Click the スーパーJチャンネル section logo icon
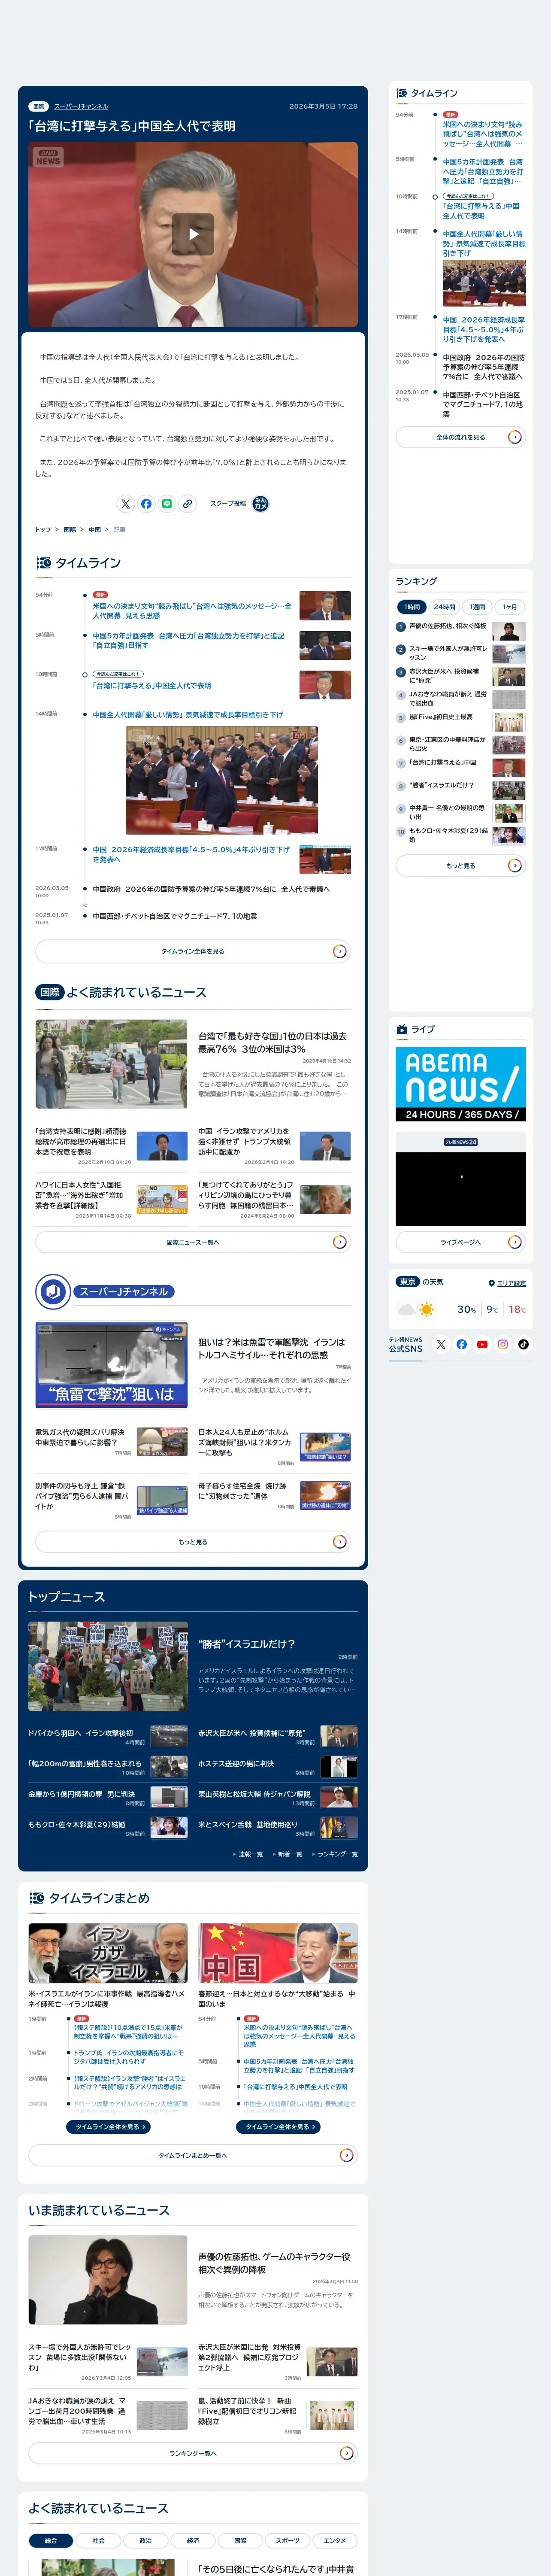Viewport: 551px width, 2576px height. pyautogui.click(x=53, y=1292)
